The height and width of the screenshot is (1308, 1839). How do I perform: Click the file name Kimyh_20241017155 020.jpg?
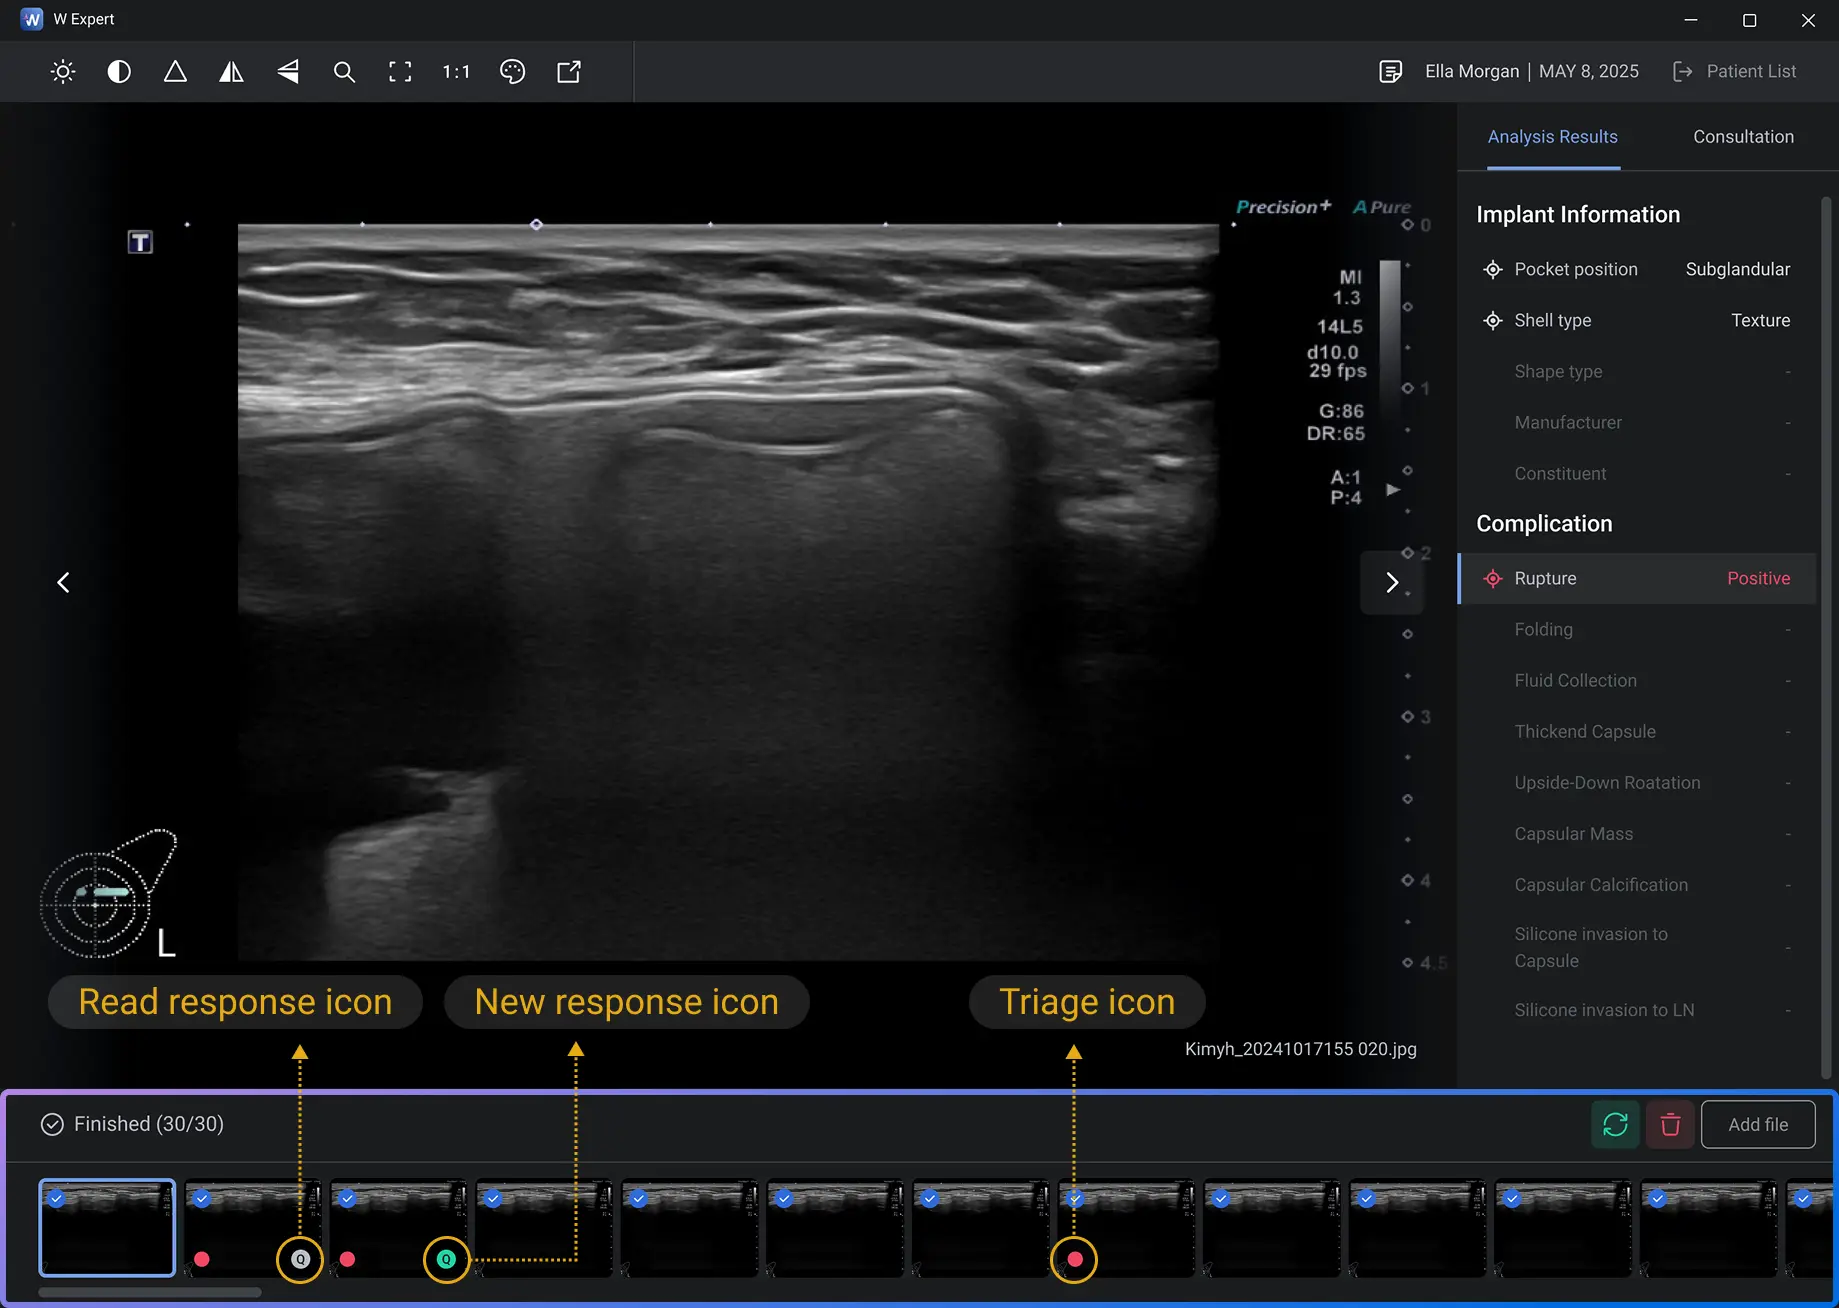coord(1300,1049)
